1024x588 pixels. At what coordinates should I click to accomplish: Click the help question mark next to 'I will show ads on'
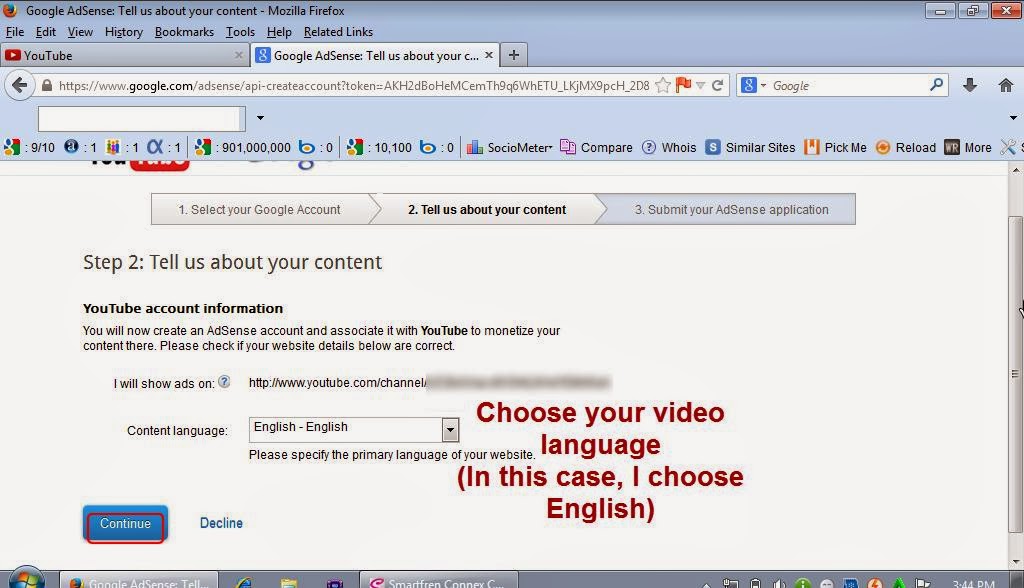click(224, 382)
